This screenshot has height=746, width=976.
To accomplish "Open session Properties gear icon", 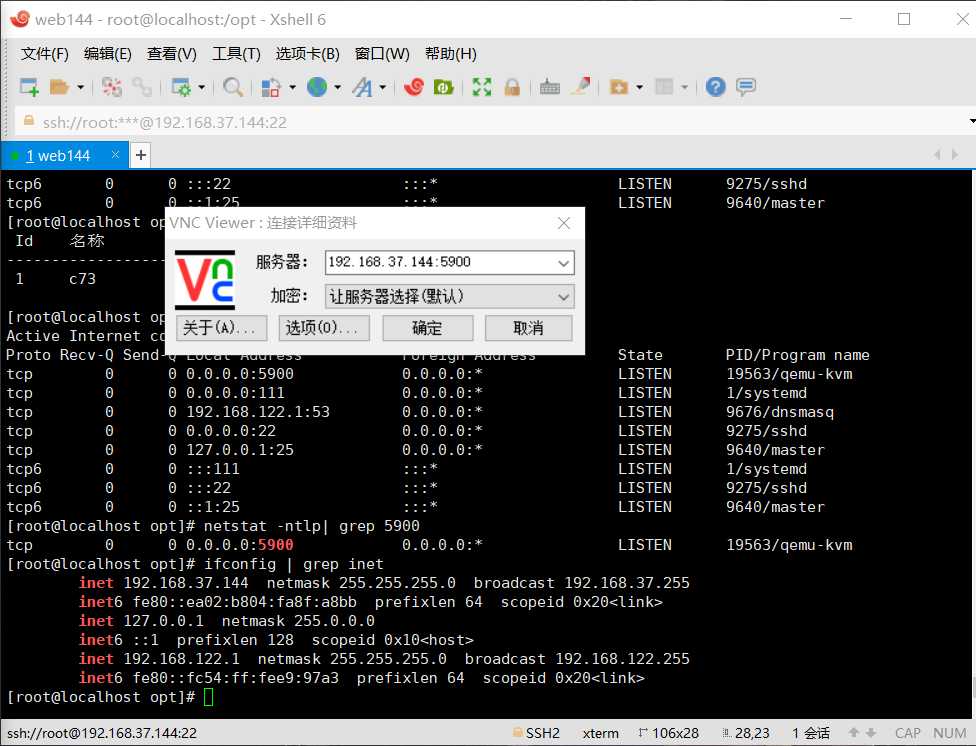I will (x=181, y=87).
